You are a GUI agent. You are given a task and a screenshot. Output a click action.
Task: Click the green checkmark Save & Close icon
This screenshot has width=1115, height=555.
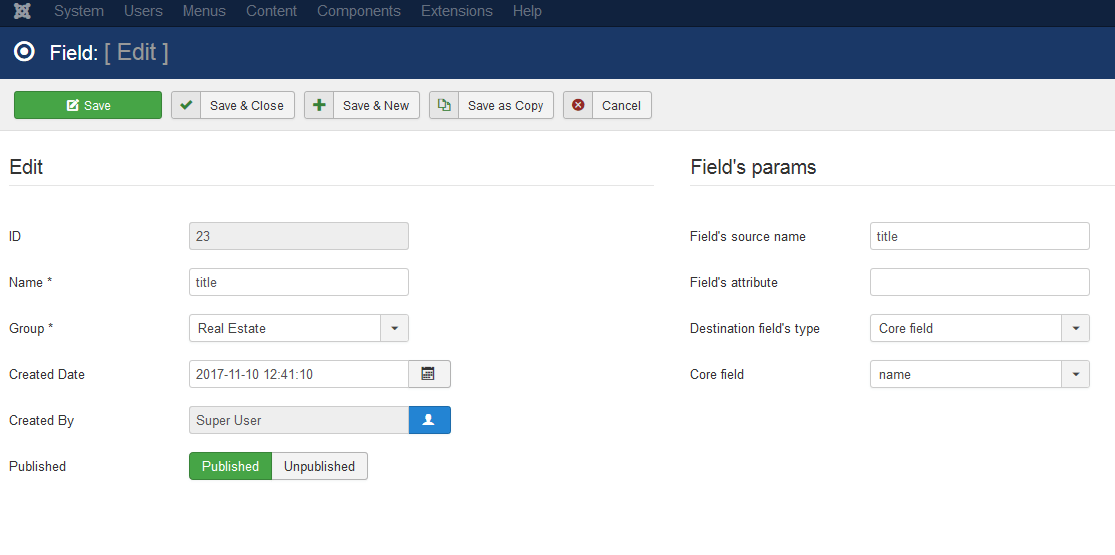[x=186, y=105]
